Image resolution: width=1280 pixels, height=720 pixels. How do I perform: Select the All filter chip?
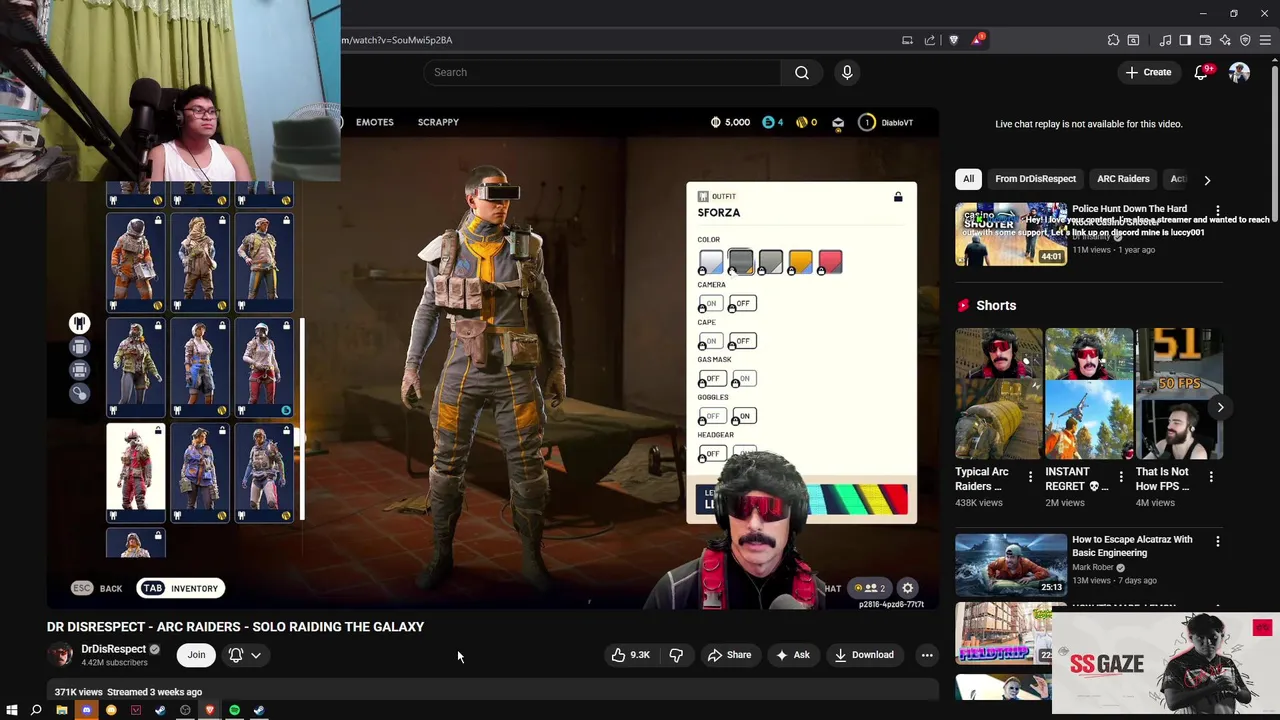click(x=968, y=179)
